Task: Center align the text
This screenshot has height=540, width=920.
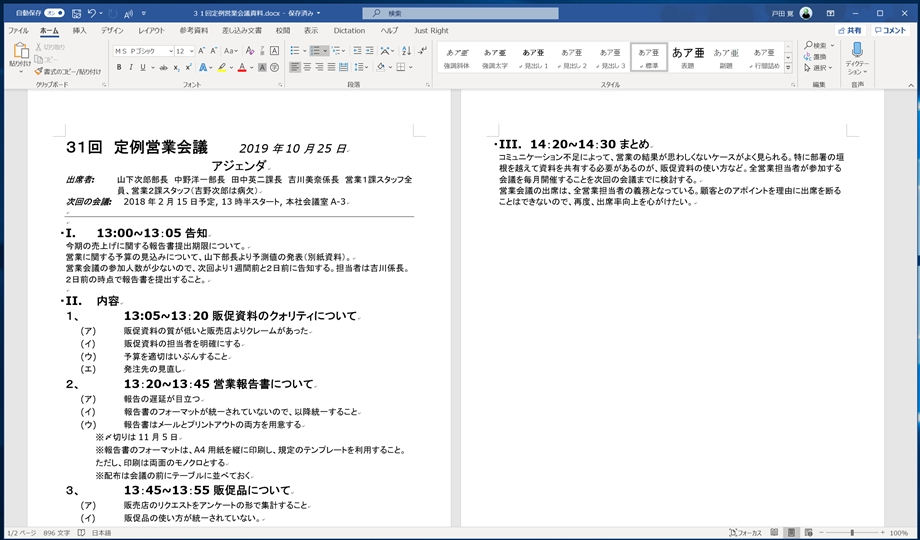Action: (x=307, y=68)
